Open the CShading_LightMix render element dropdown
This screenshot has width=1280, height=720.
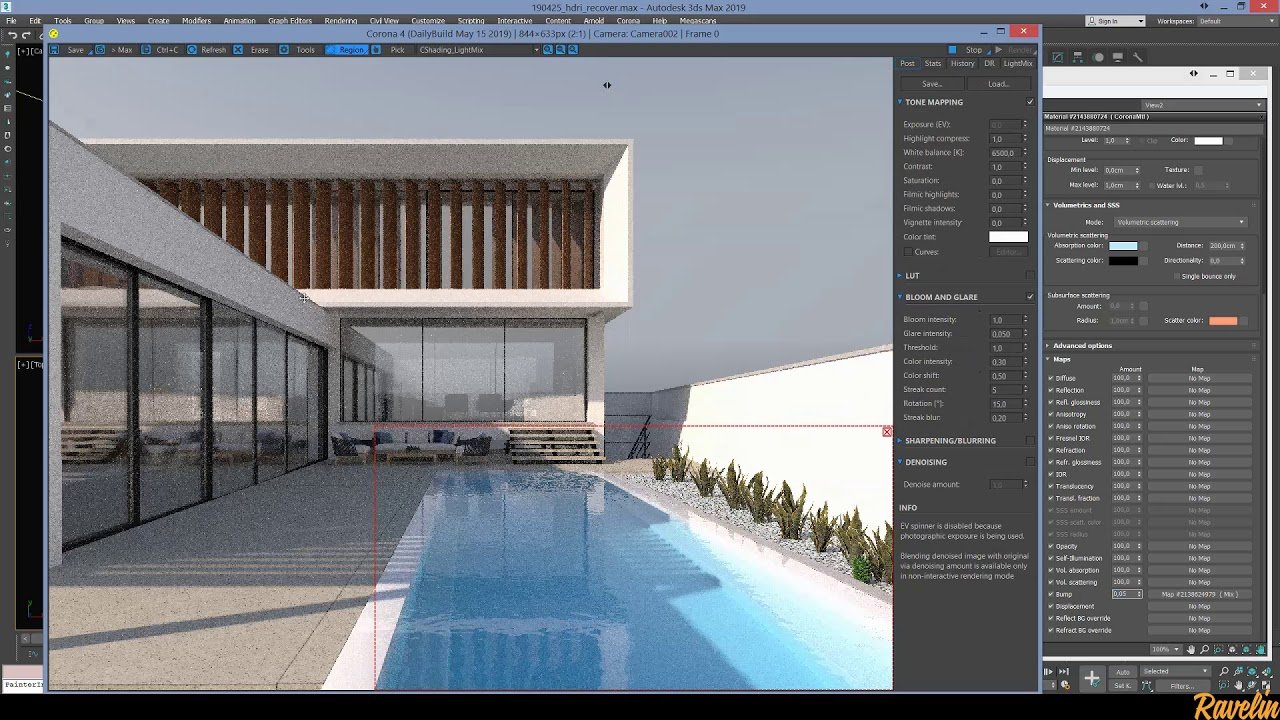coord(478,50)
